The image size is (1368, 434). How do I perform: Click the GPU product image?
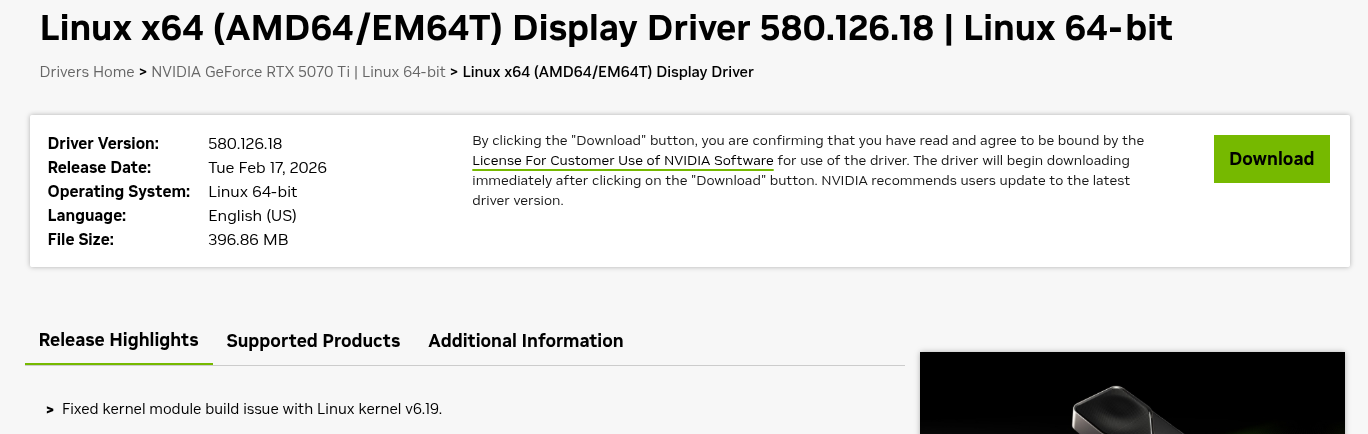(1132, 393)
